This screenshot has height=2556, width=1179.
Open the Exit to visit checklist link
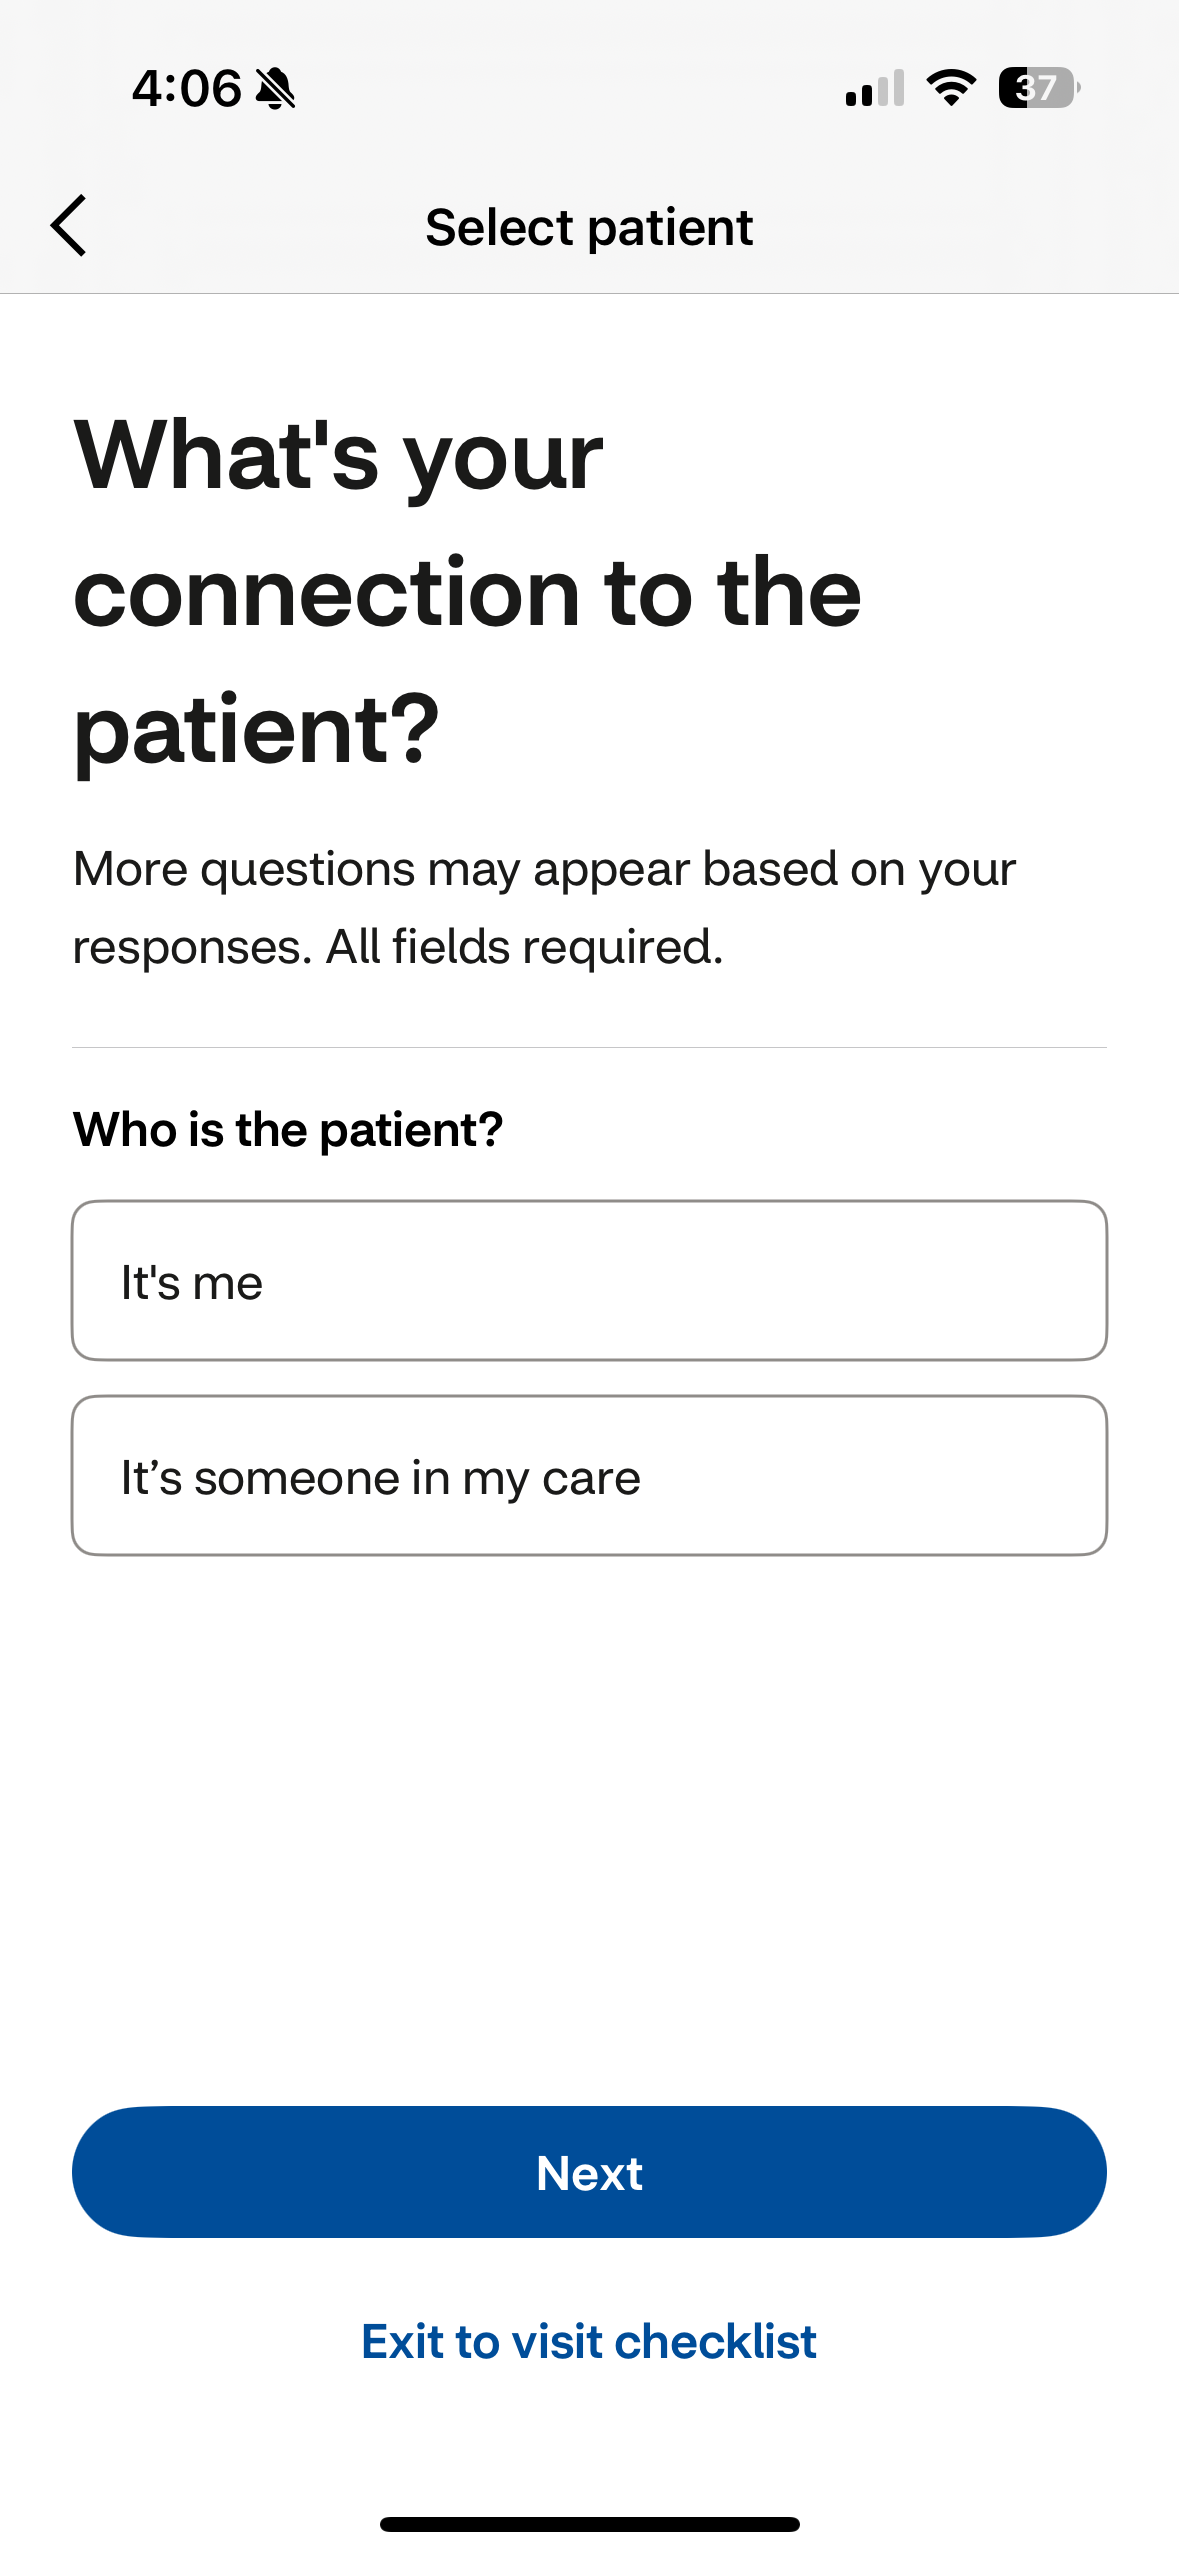[589, 2342]
